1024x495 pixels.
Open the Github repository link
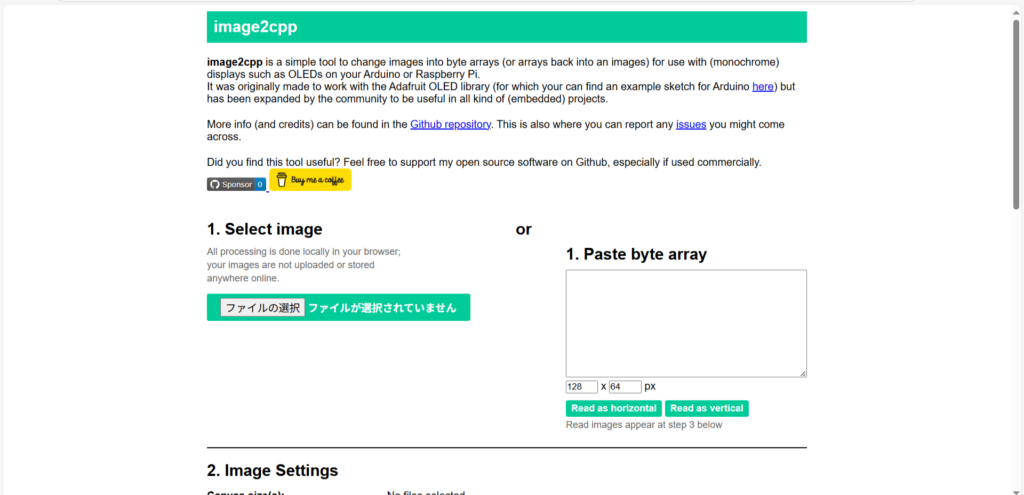[x=451, y=124]
